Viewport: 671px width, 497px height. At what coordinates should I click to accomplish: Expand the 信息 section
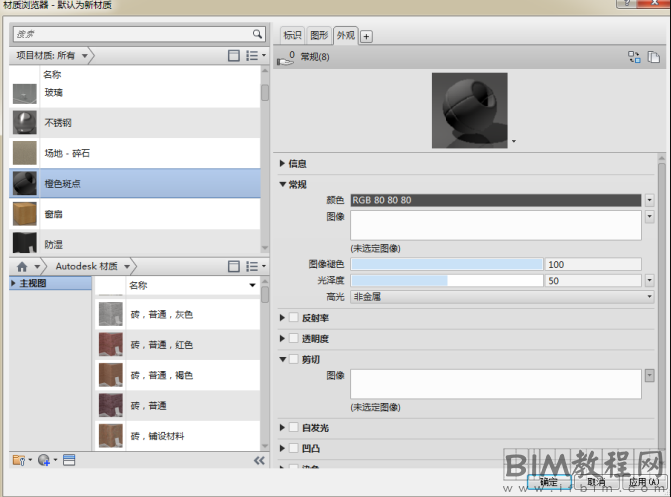[x=282, y=163]
